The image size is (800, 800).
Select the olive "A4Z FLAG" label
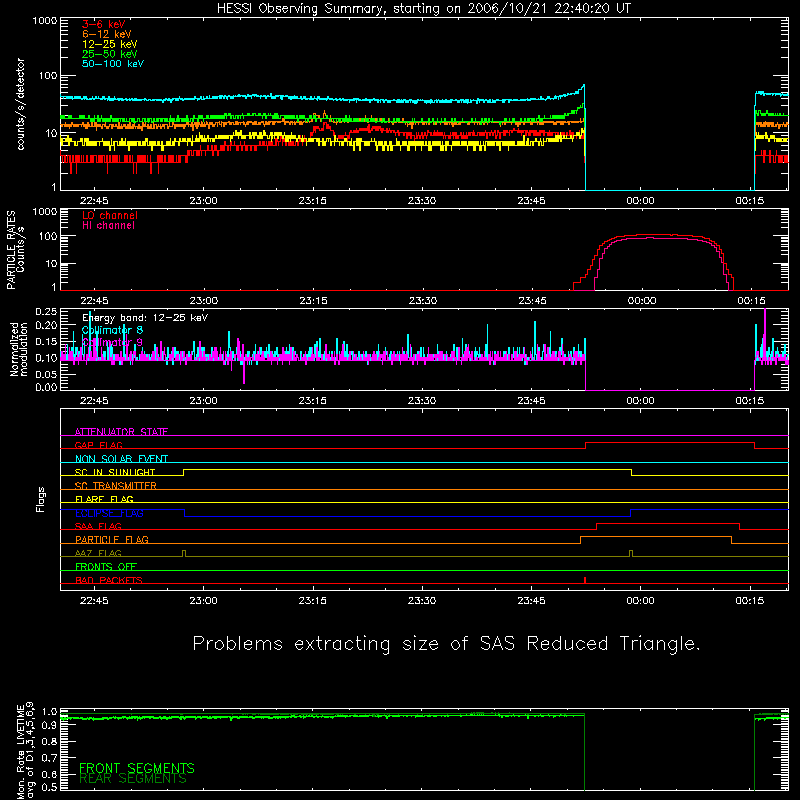98,553
